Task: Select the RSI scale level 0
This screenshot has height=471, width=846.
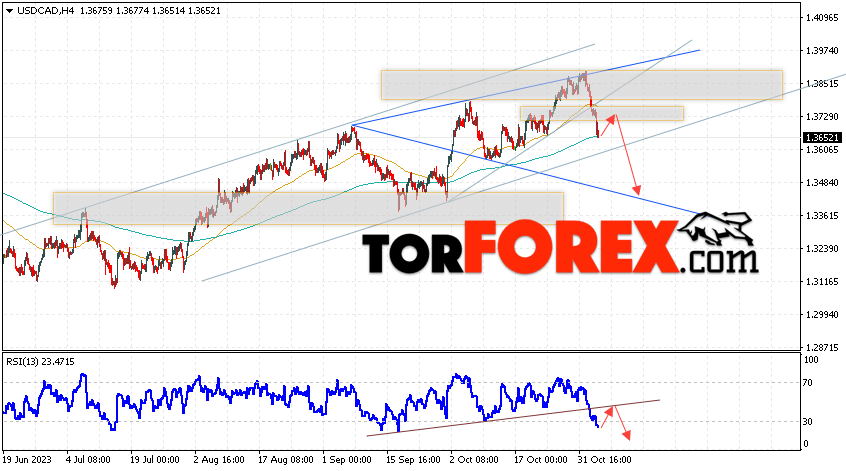Action: click(x=806, y=443)
